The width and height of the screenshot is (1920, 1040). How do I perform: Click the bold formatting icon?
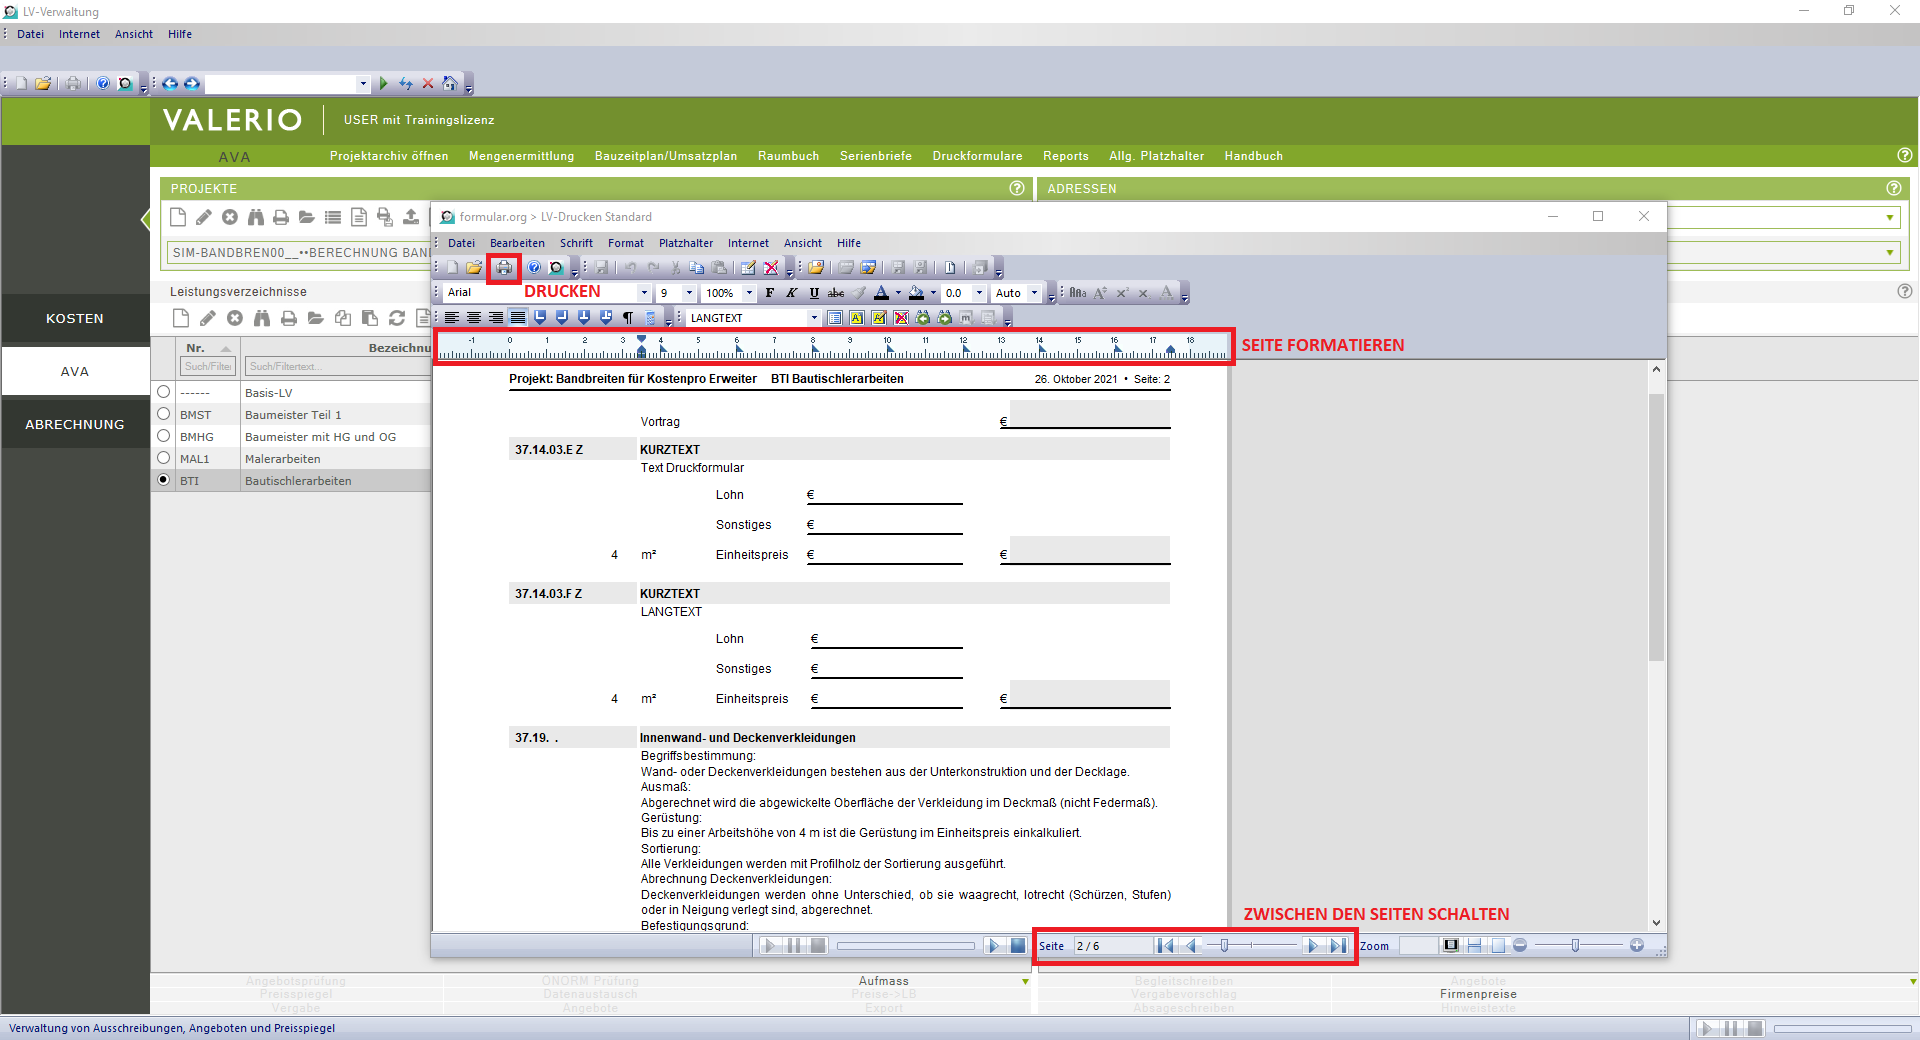coord(769,293)
